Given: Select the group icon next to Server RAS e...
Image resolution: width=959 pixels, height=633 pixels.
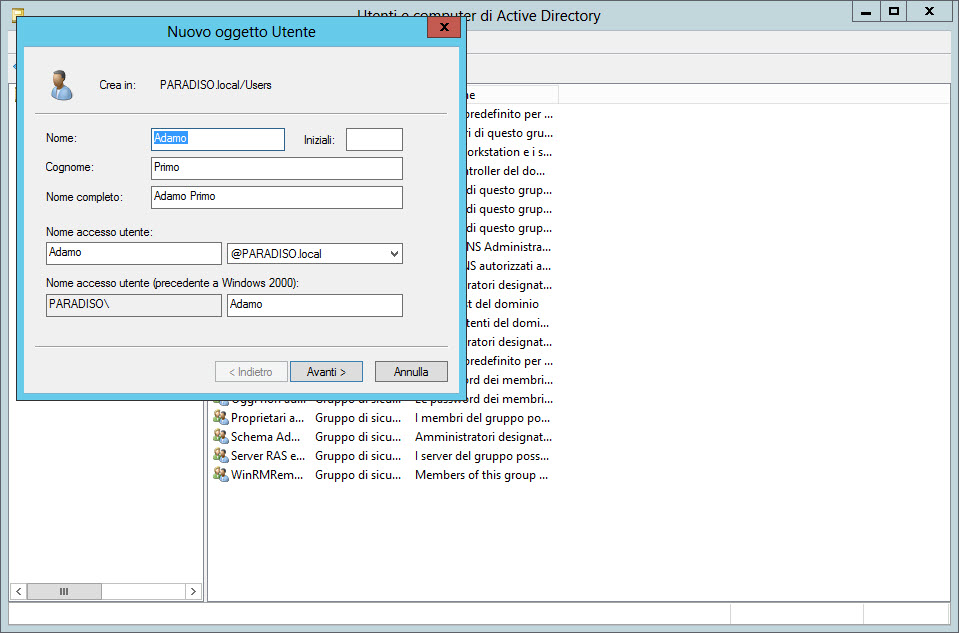Looking at the screenshot, I should (x=221, y=456).
